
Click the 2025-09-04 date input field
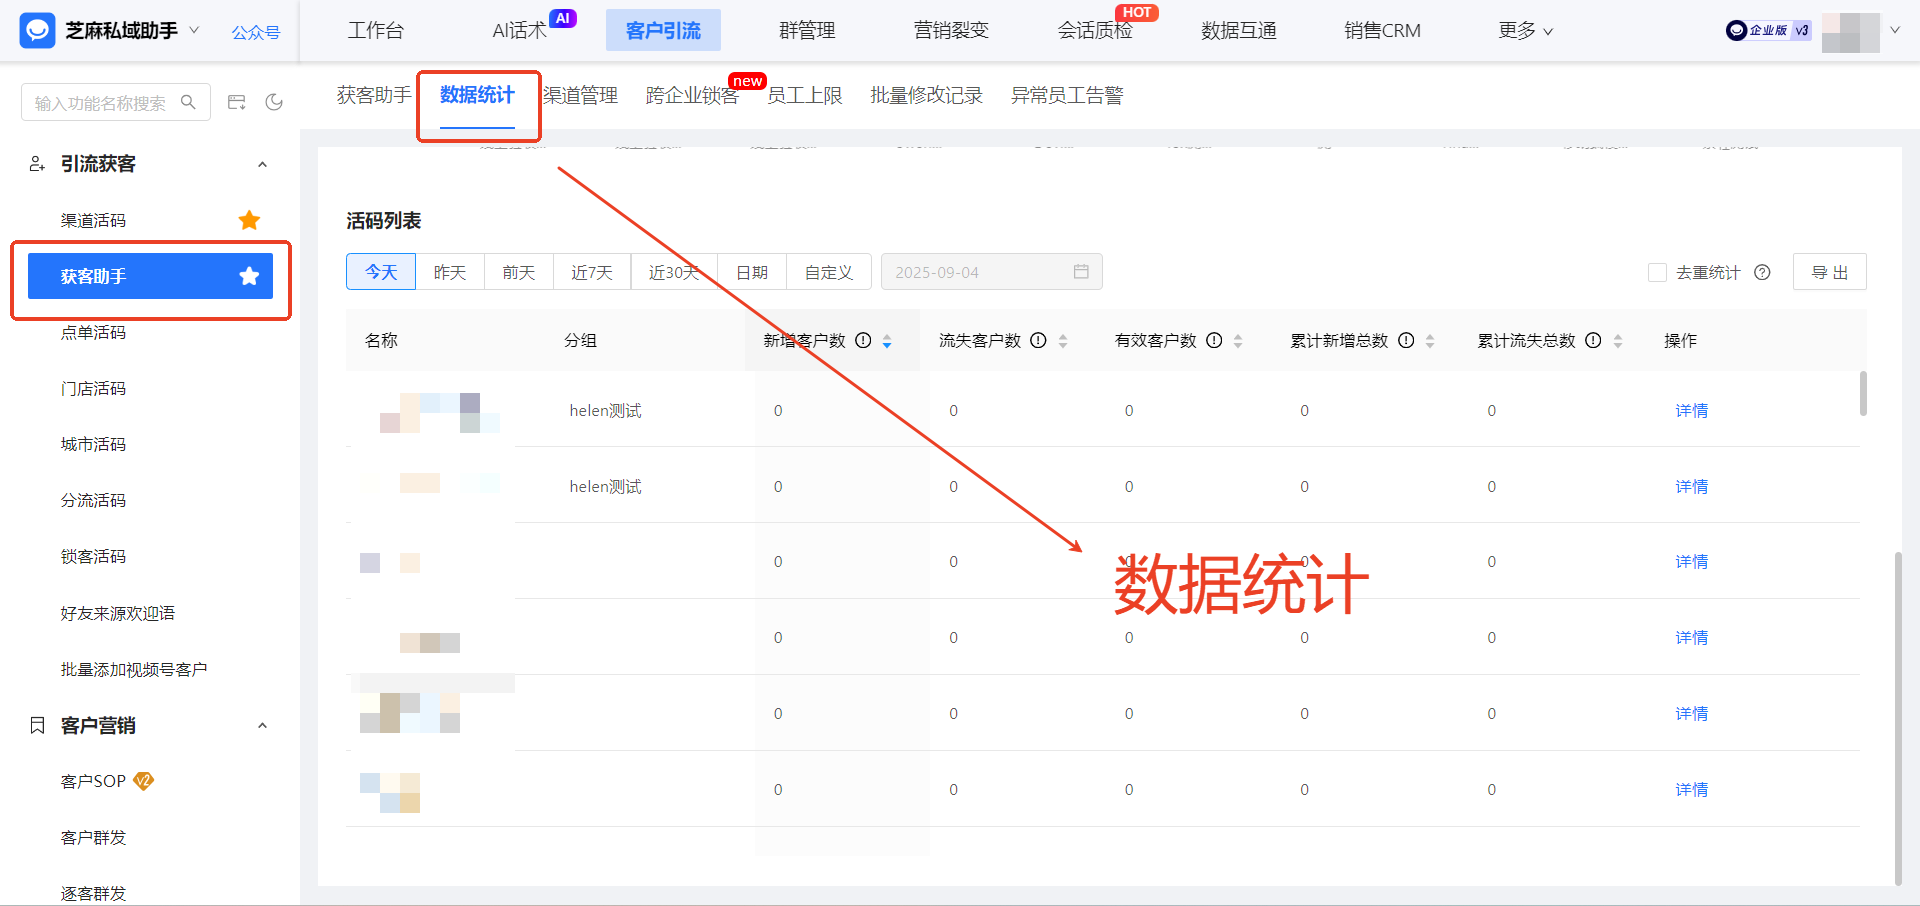pos(991,272)
